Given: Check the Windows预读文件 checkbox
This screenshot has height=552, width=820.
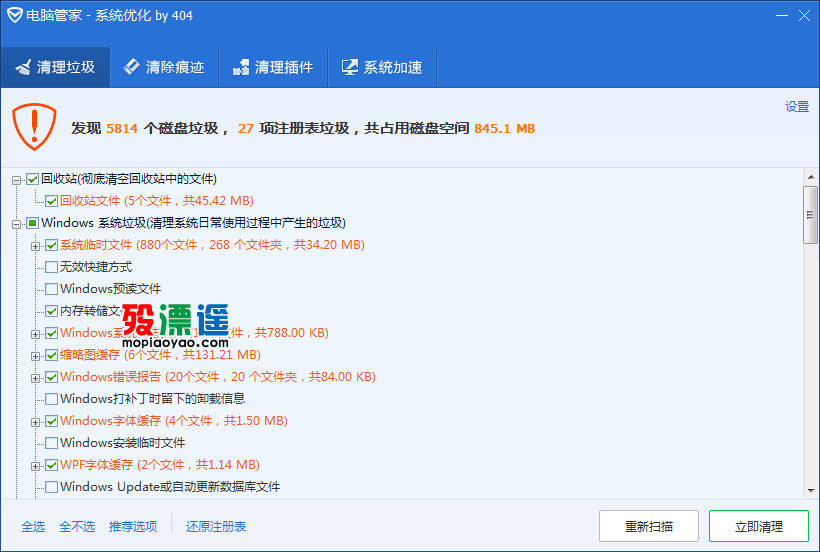Looking at the screenshot, I should coord(51,289).
